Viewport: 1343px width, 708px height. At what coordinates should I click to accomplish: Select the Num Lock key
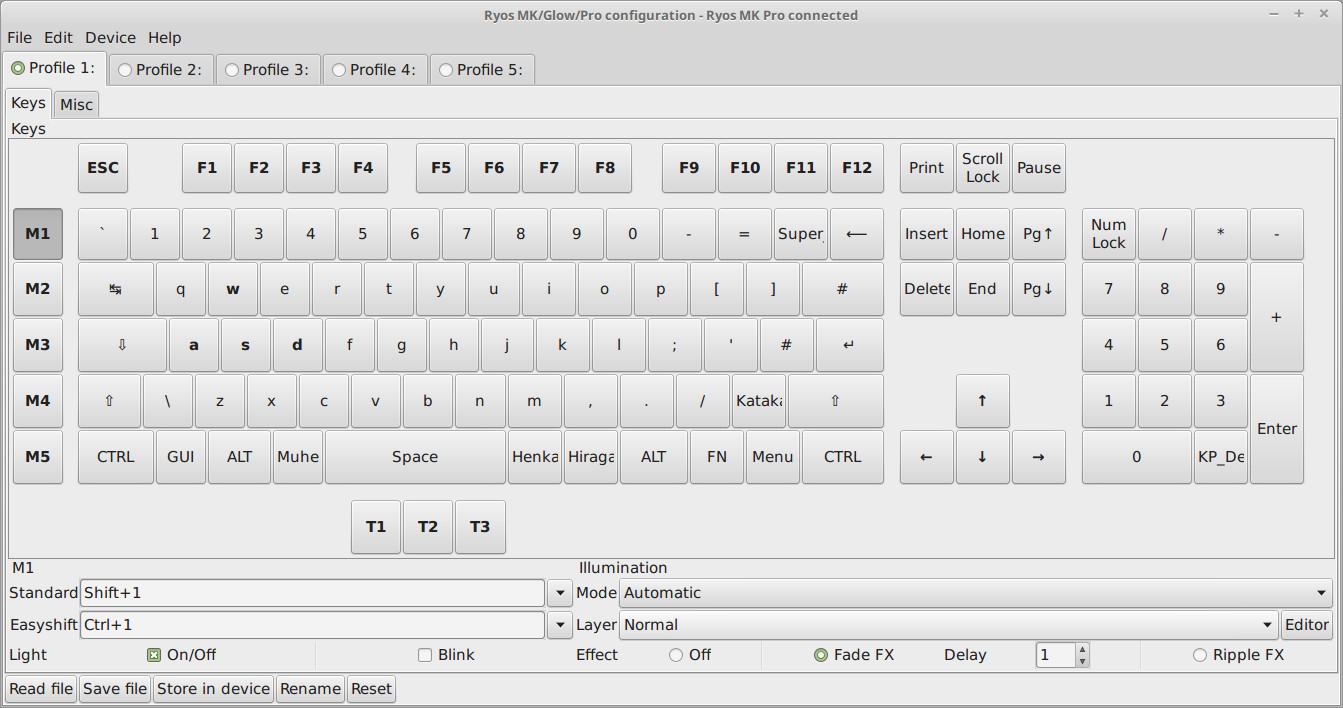click(1108, 234)
